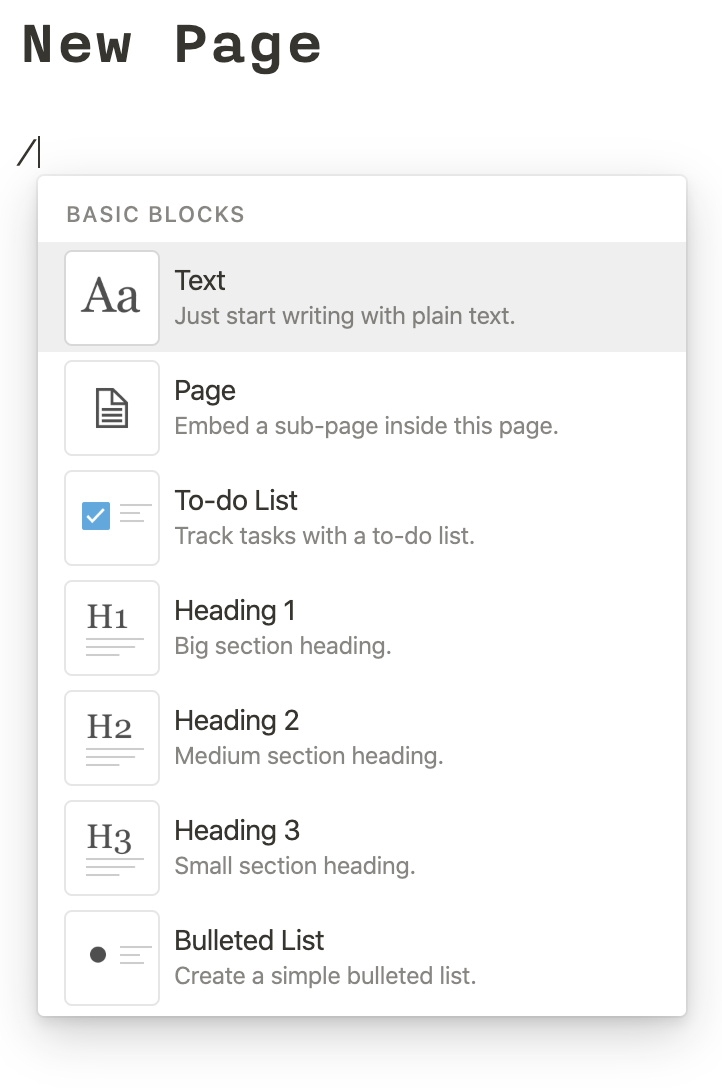The image size is (722, 1088).
Task: Click the H3 heading icon
Action: (x=112, y=847)
